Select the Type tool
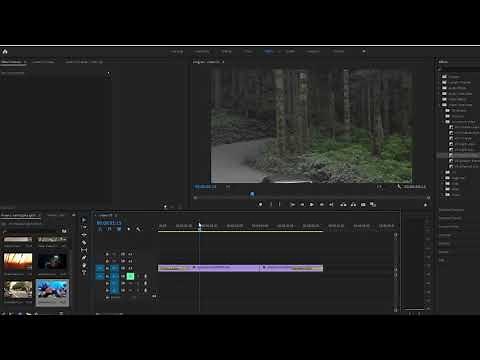This screenshot has height=360, width=480. (x=84, y=273)
